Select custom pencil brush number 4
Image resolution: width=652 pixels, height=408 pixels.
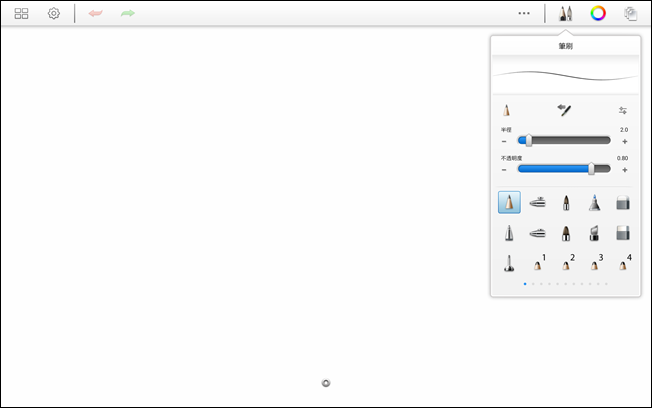625,262
